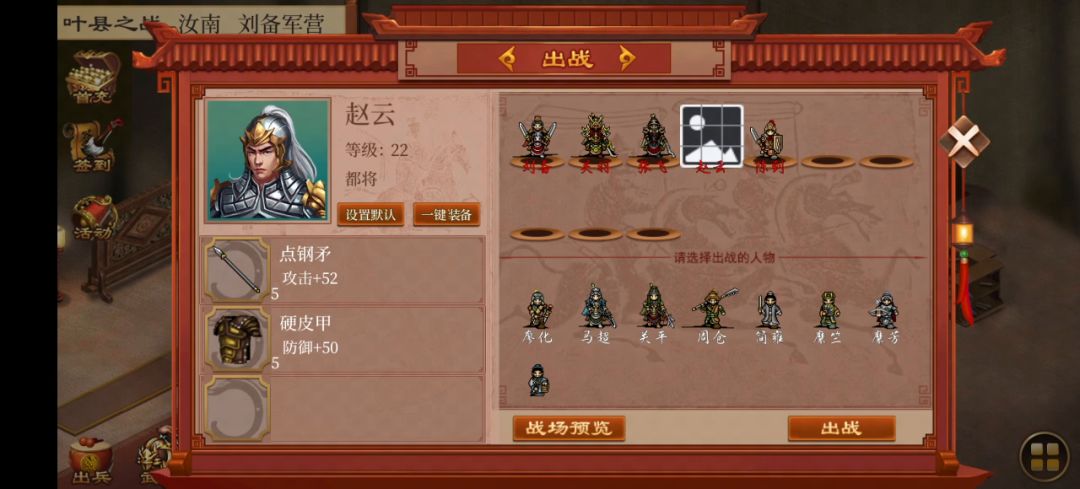Select Liu Bei in the deployed lineup
The width and height of the screenshot is (1080, 489).
537,143
